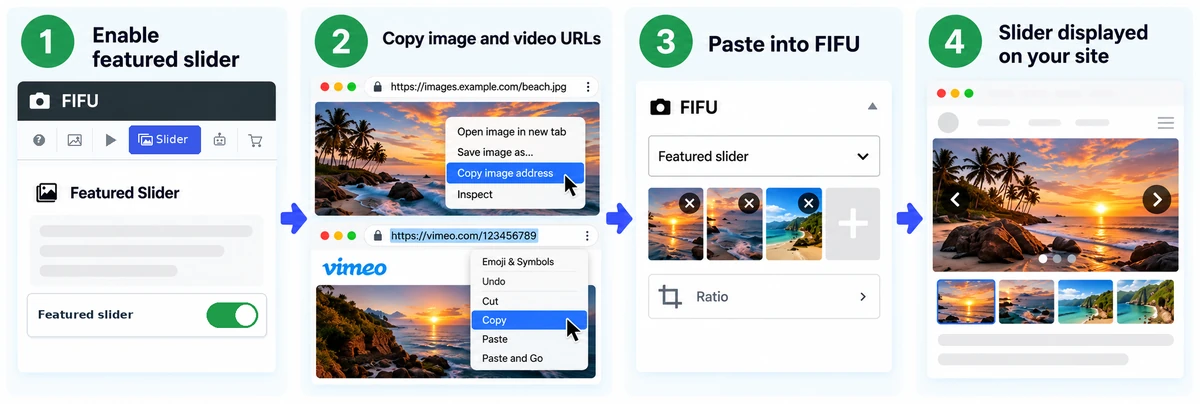Select the video play icon tab in FIFU toolbar

[x=111, y=140]
